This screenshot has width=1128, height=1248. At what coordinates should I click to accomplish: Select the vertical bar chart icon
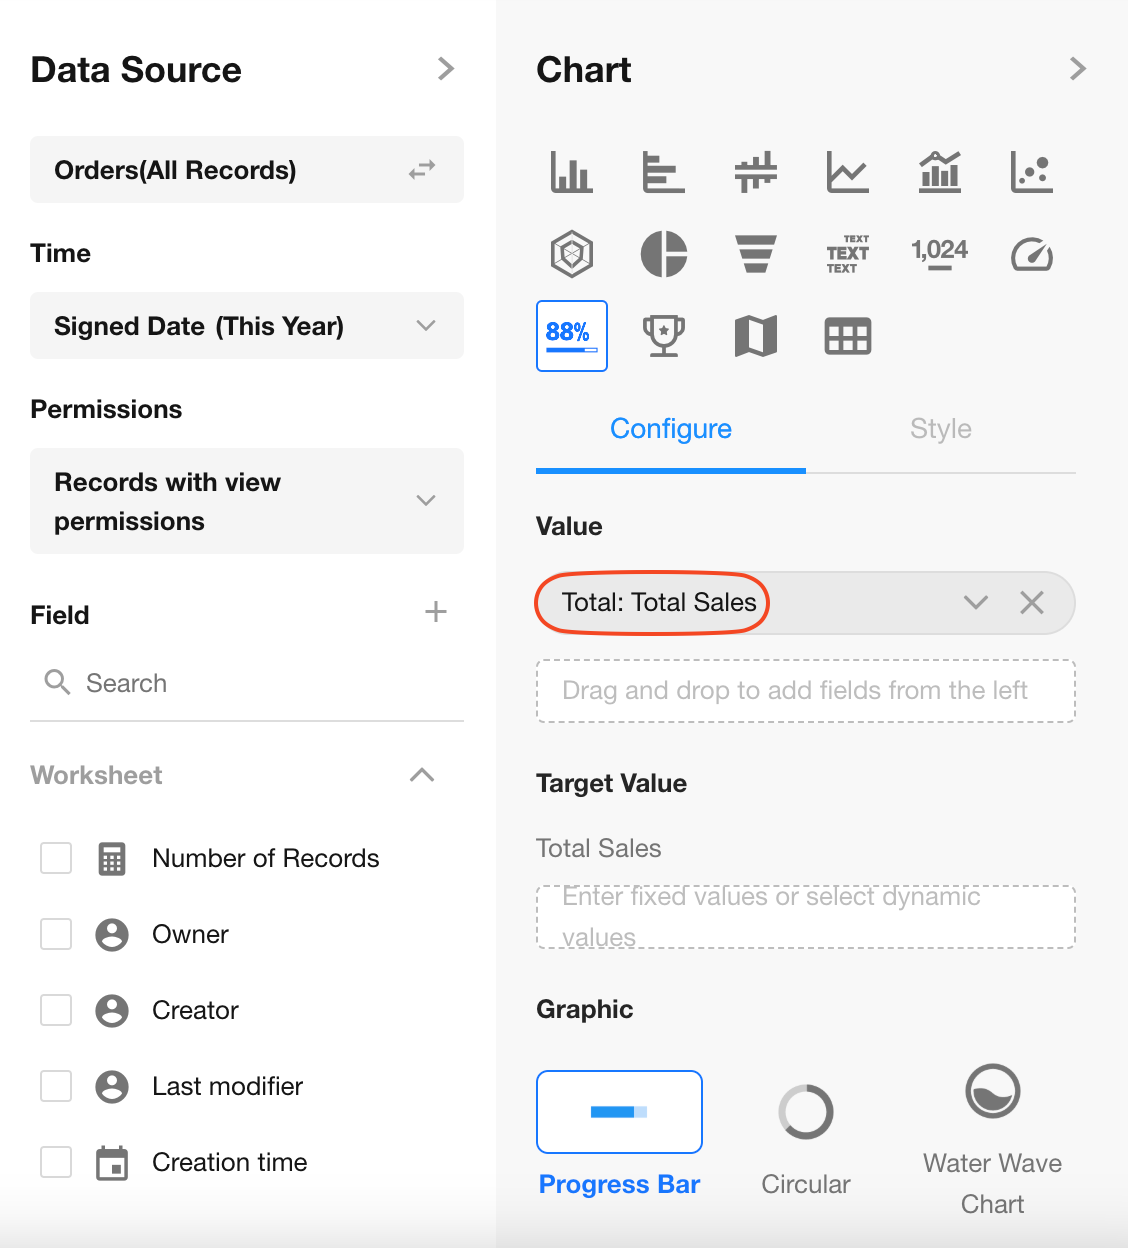tap(571, 172)
